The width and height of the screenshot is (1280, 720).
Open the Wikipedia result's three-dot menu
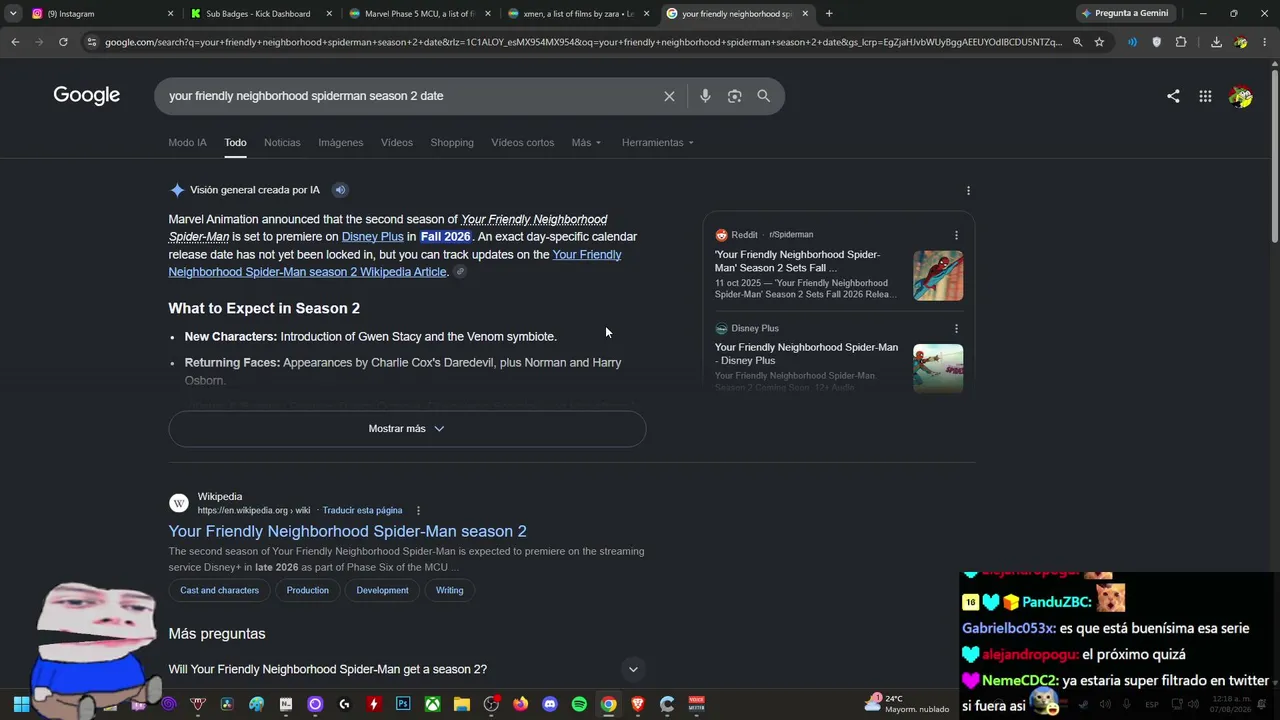(x=418, y=511)
